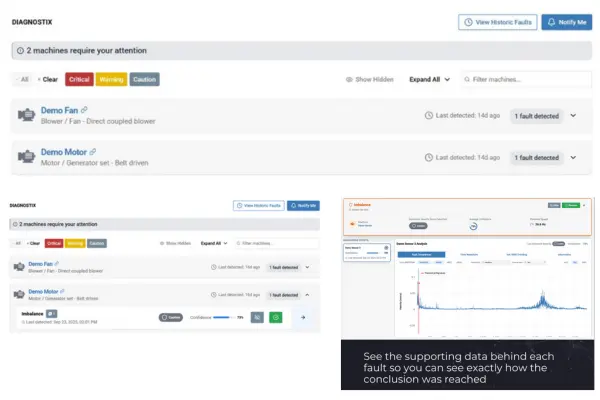Toggle the yellow Warning filter in the large dashboard

[111, 79]
